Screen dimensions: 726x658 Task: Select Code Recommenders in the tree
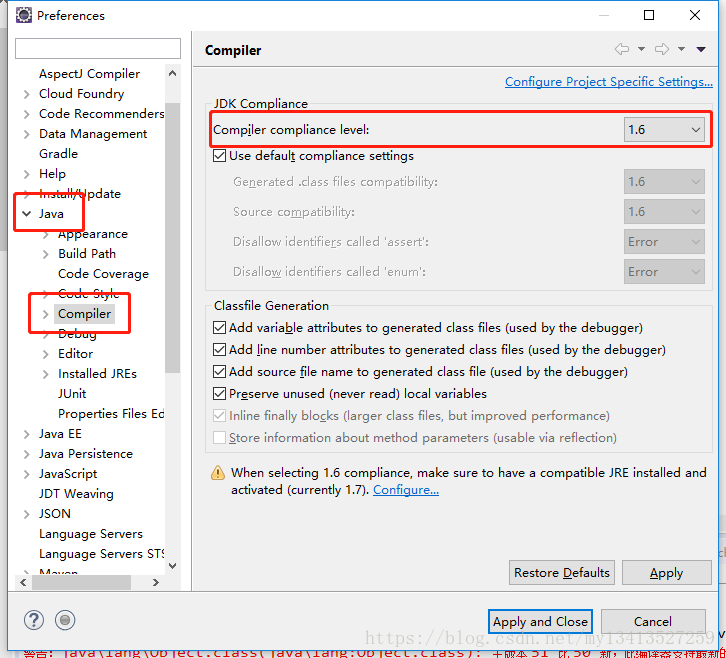point(101,113)
